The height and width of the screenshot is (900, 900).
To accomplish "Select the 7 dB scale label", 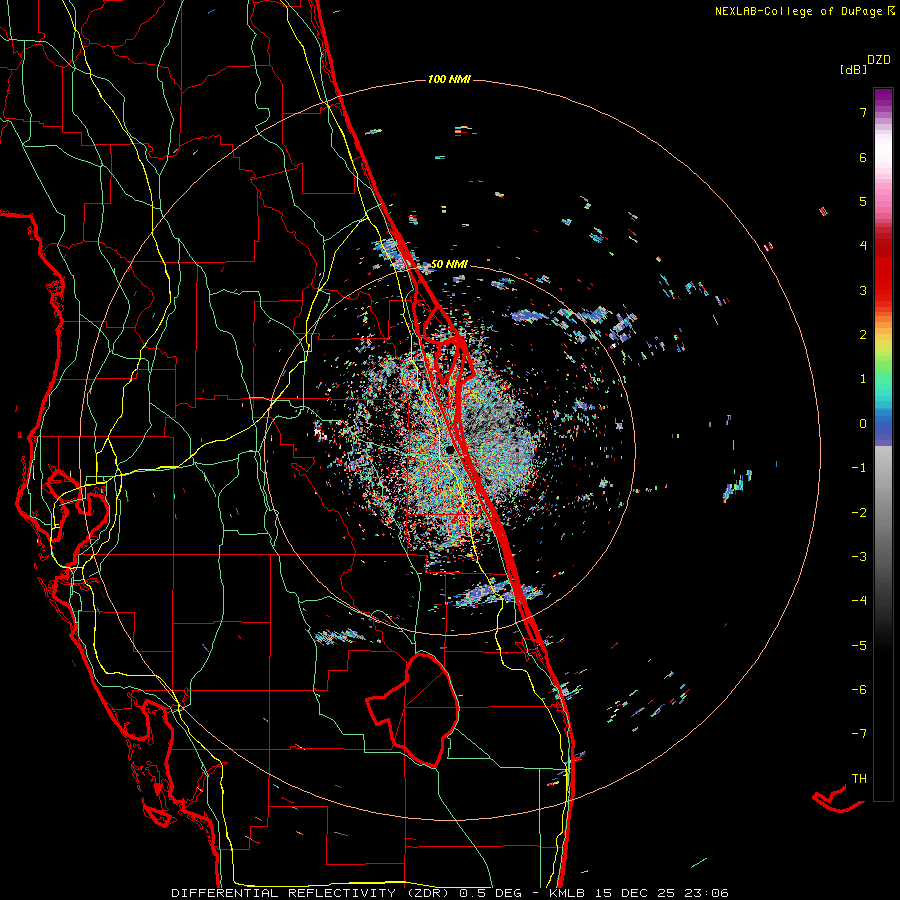I will click(x=863, y=112).
